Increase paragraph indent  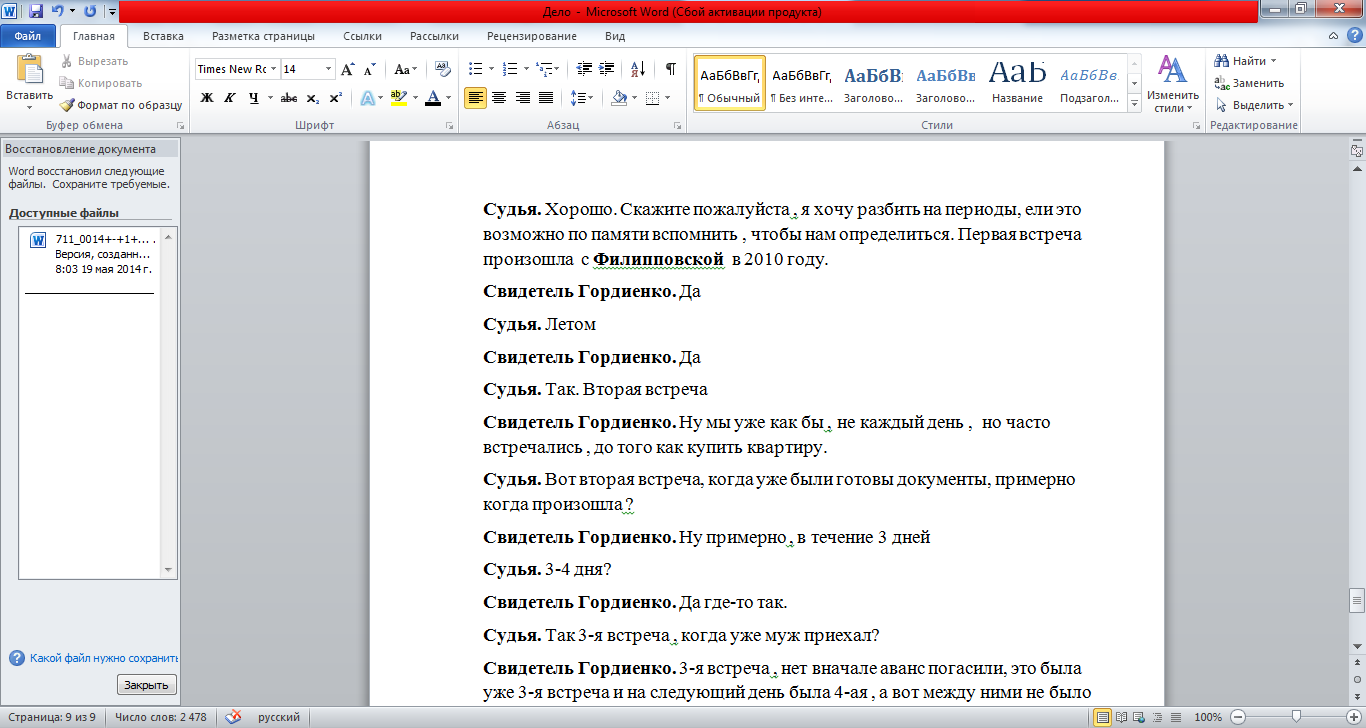(x=607, y=69)
